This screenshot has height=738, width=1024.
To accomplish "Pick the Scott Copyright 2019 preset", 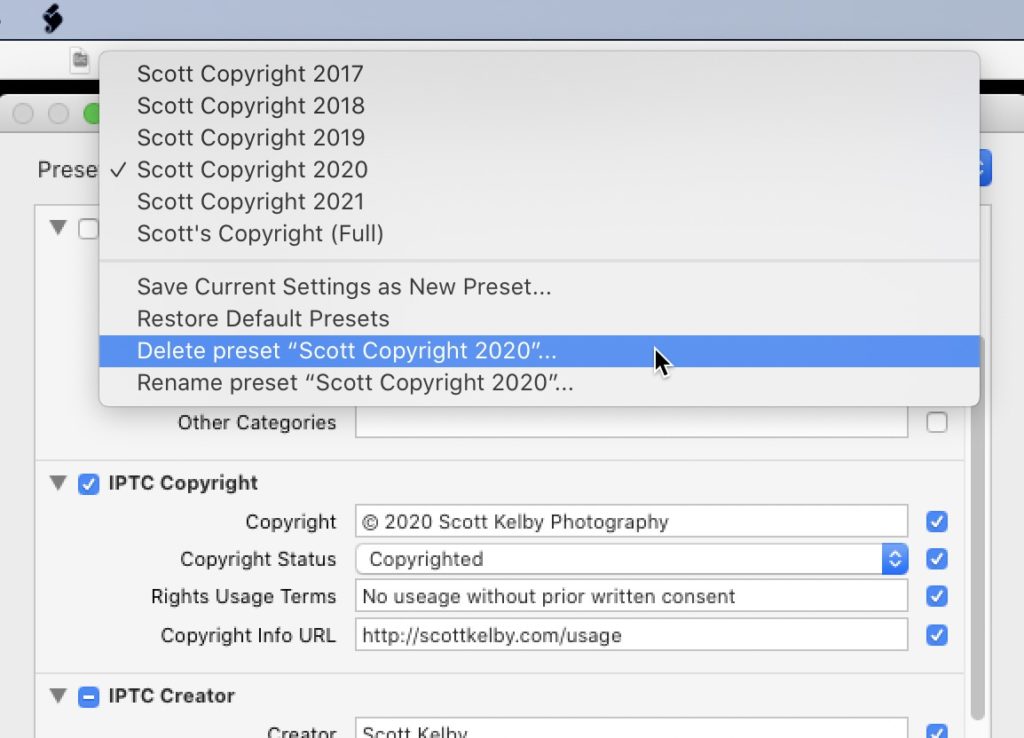I will [x=539, y=138].
